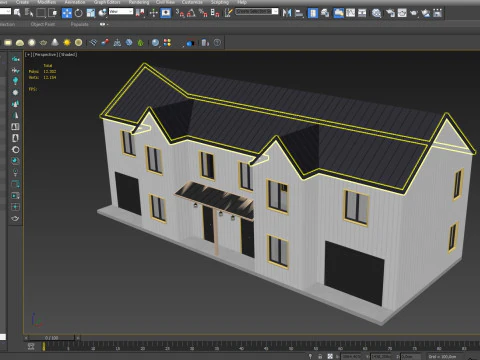Step time slider forward with right arrow
Image resolution: width=480 pixels, height=360 pixels.
[x=78, y=338]
